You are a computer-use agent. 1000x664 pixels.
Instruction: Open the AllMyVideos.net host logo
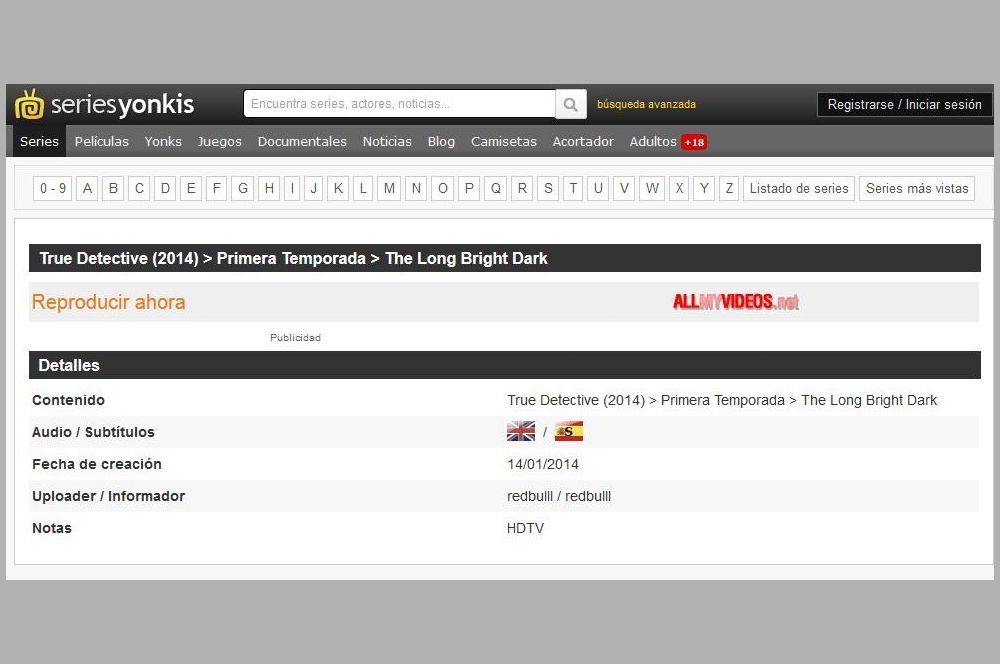[x=736, y=302]
